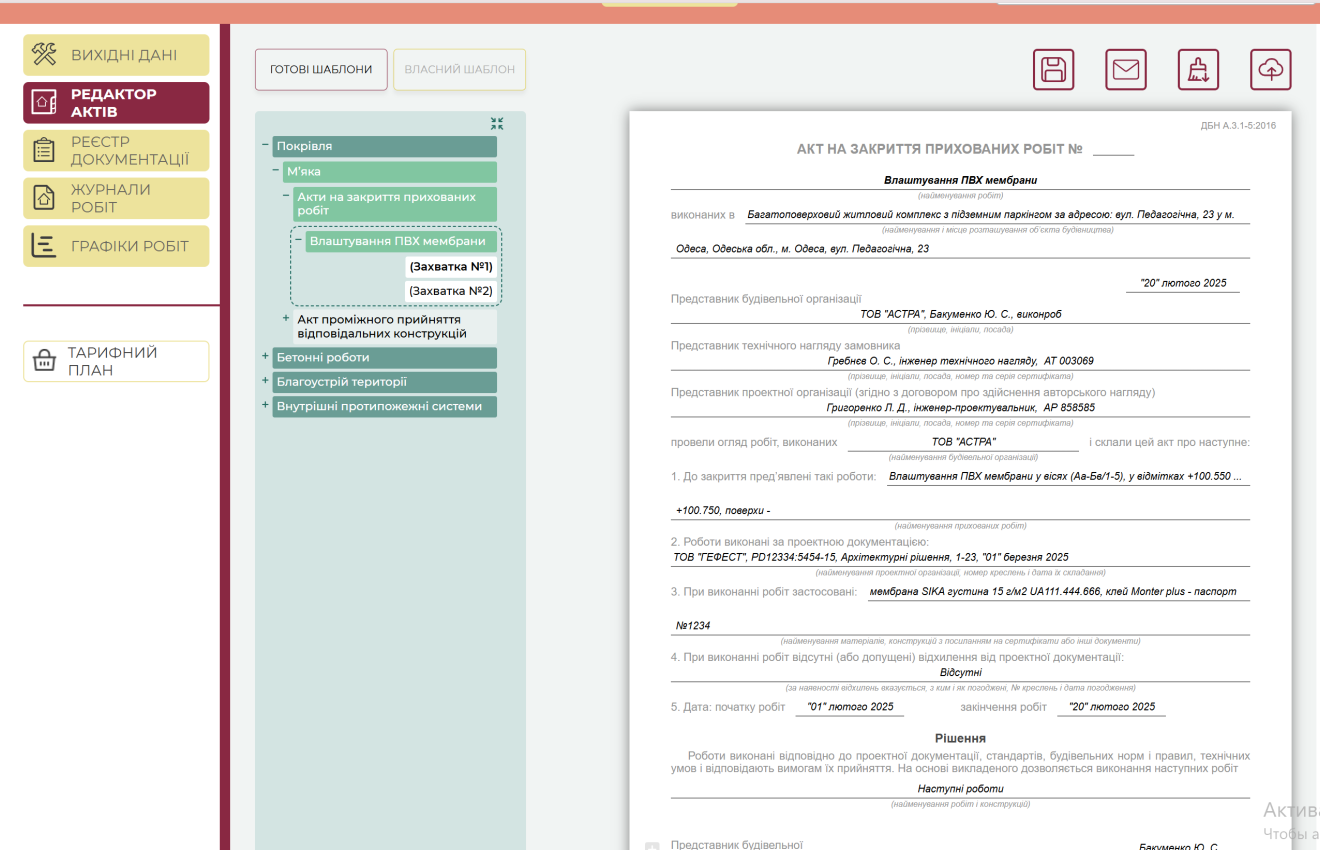Screen dimensions: 1320x850
Task: Expand Внутрішні протипожежні системи node
Action: point(265,406)
